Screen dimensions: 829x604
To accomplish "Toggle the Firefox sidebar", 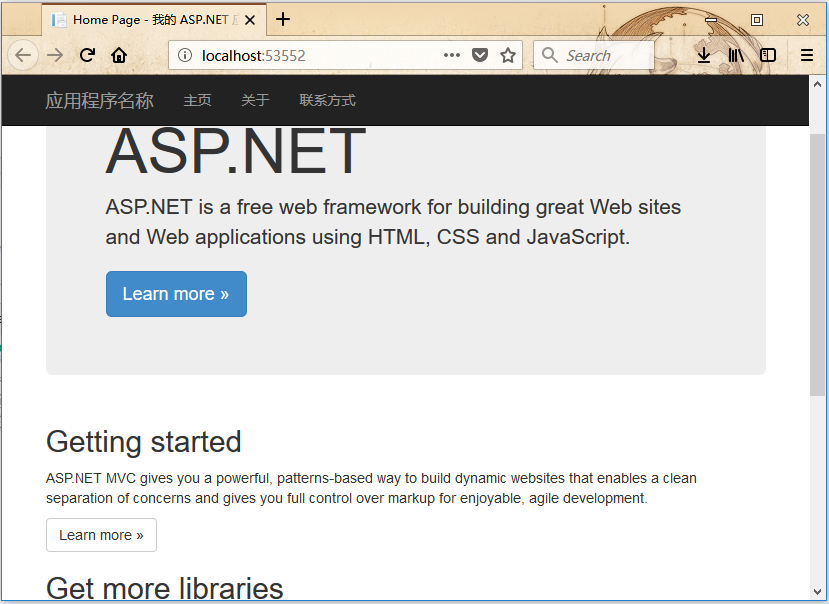I will click(768, 56).
